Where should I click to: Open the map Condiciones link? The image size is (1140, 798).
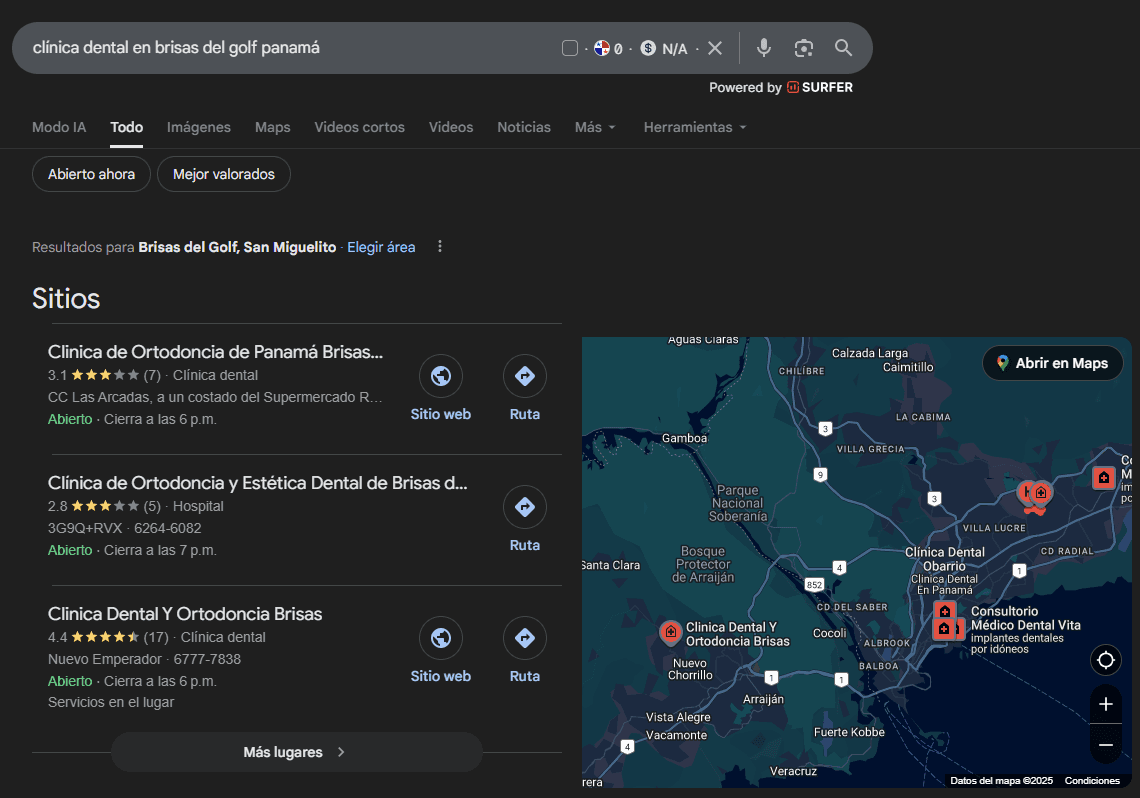(x=1092, y=781)
